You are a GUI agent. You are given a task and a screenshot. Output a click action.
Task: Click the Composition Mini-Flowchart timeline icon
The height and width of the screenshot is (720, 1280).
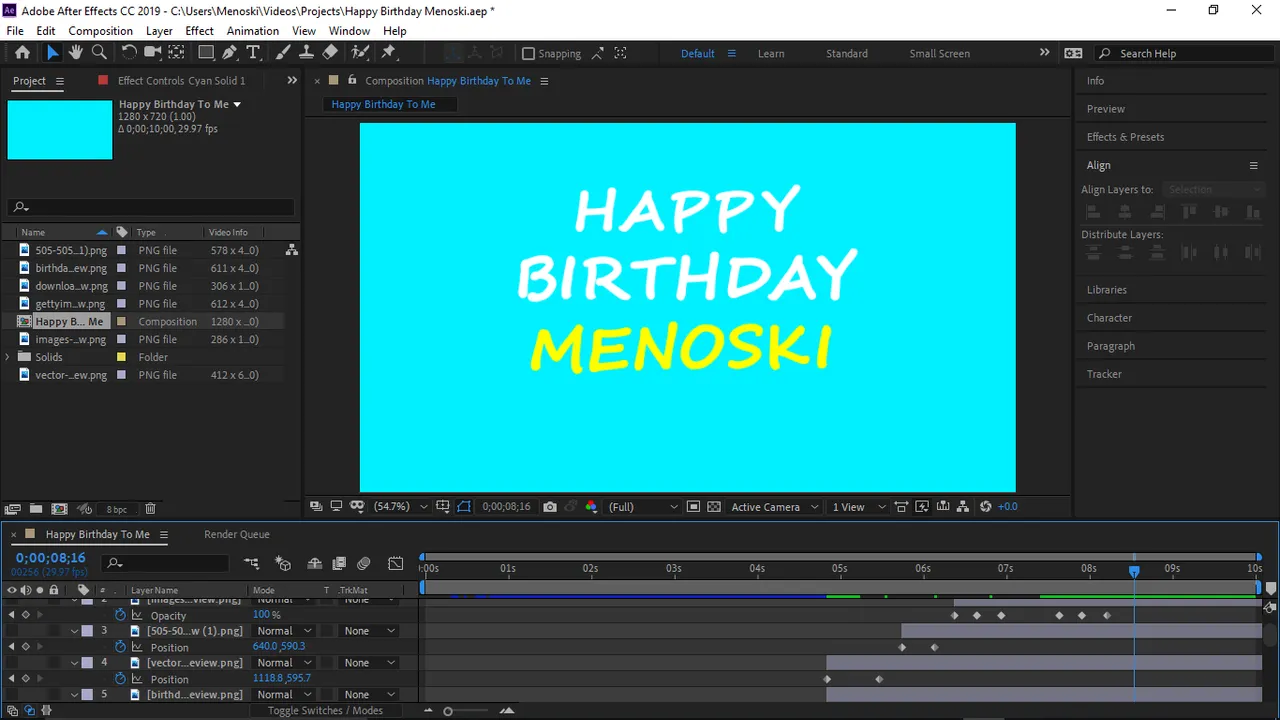tap(251, 564)
